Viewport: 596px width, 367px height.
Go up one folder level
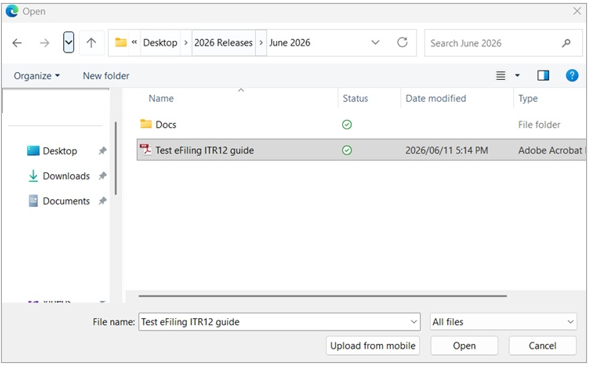pyautogui.click(x=91, y=43)
